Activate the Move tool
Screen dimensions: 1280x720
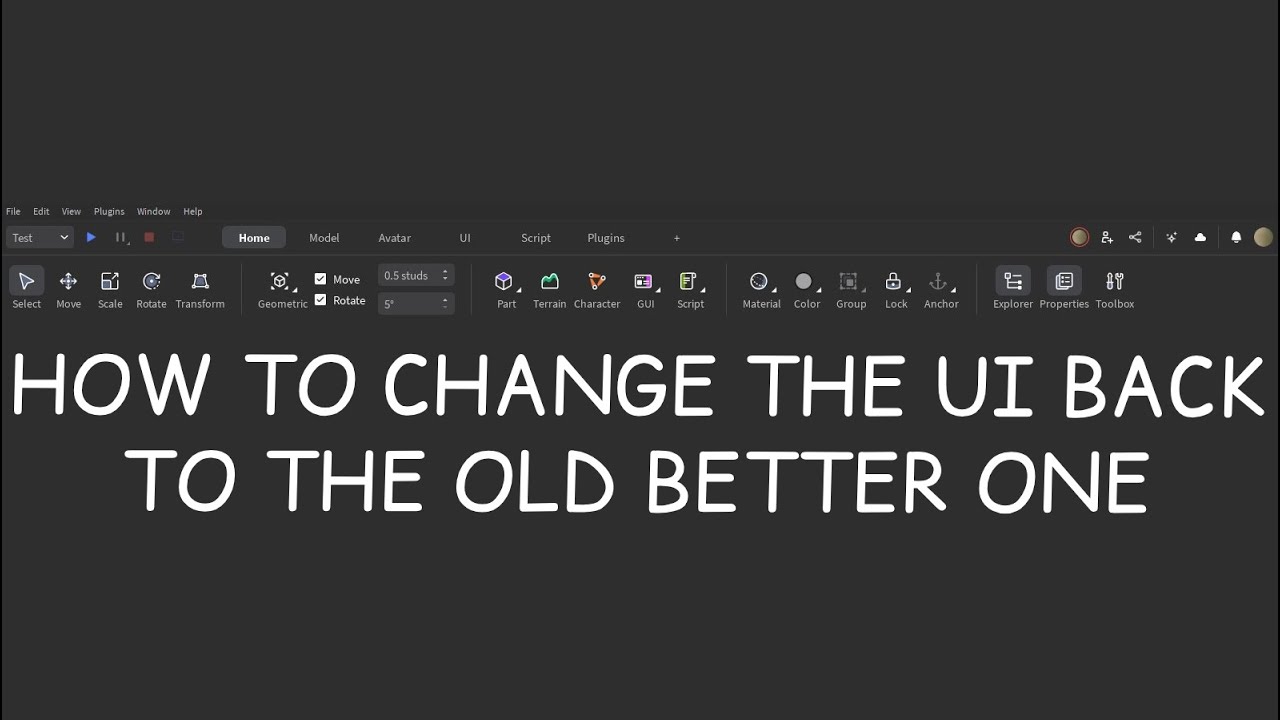pyautogui.click(x=68, y=289)
